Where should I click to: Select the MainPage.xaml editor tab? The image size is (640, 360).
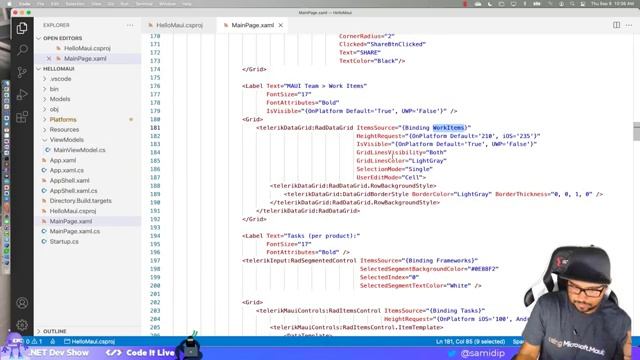click(x=252, y=25)
